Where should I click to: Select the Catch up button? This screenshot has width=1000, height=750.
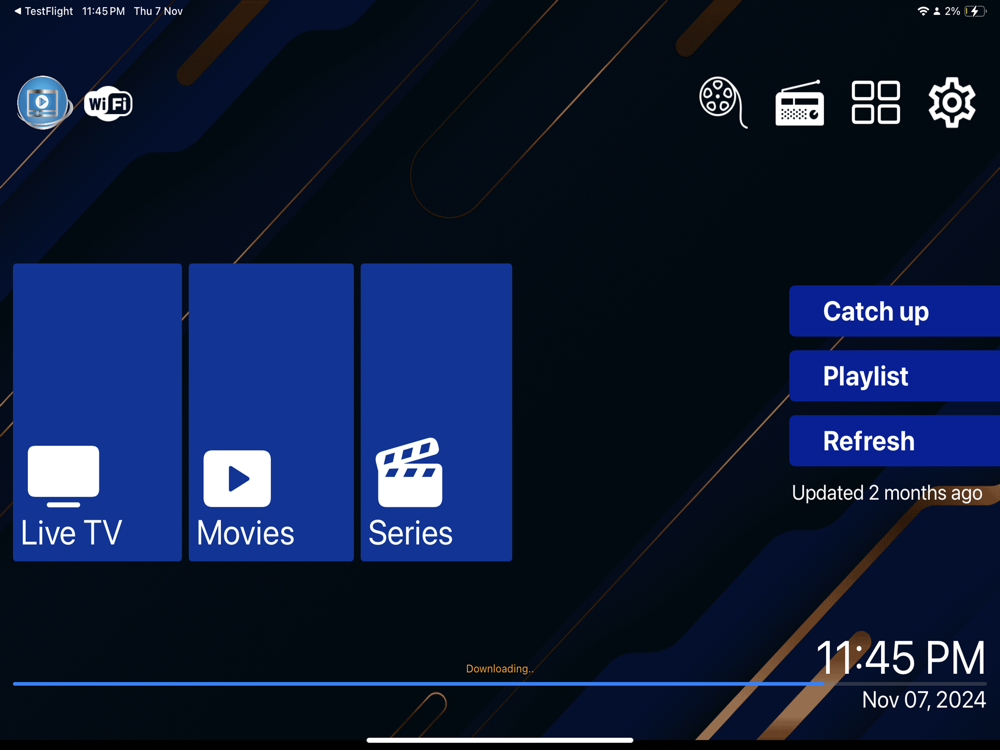coord(894,311)
